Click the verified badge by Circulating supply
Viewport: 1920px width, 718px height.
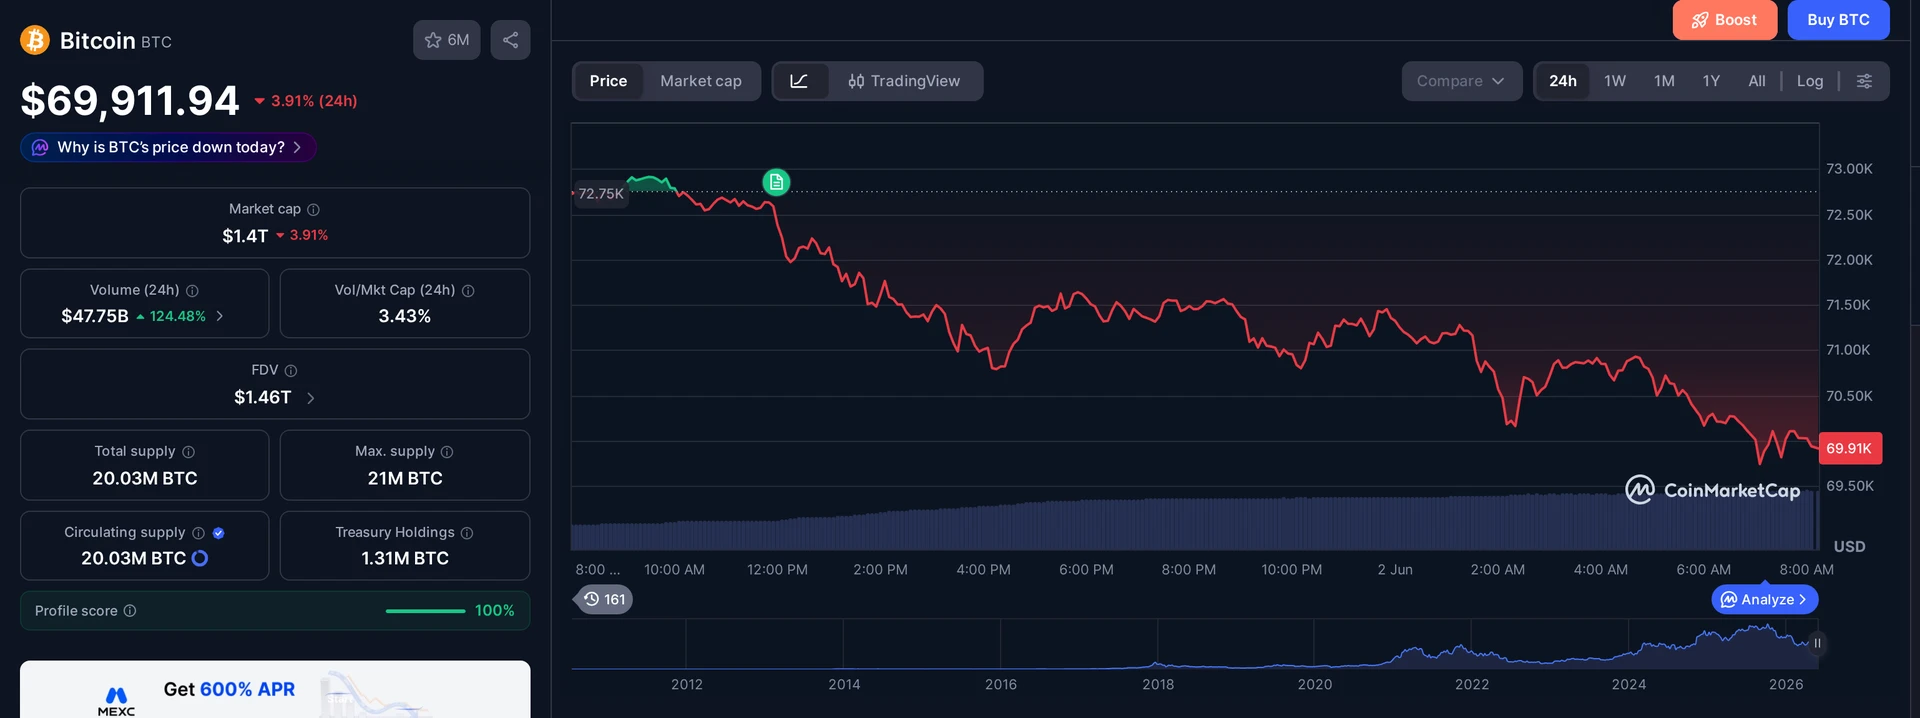click(218, 533)
